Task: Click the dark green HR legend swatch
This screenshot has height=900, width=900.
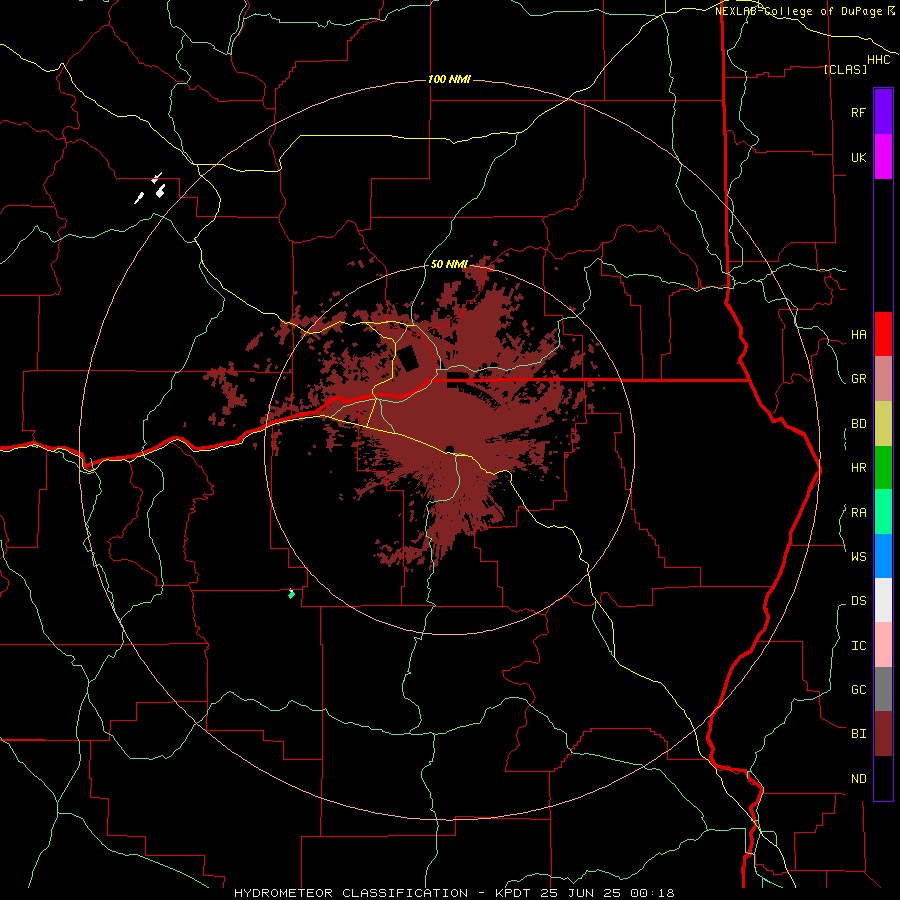Action: 883,468
